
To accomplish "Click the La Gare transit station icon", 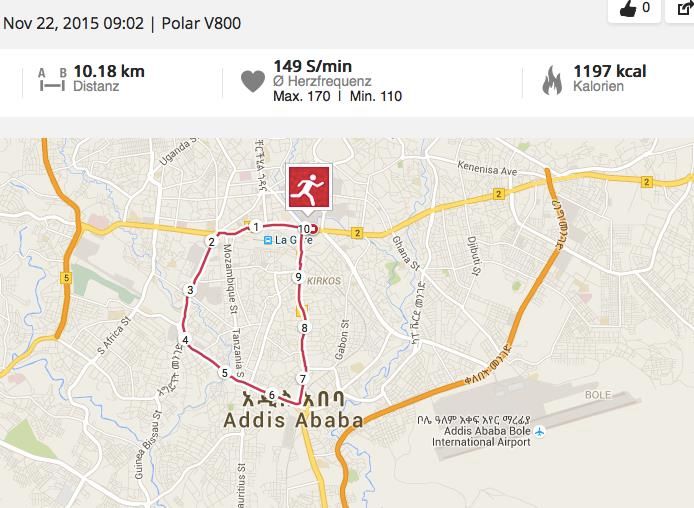I will (x=268, y=240).
